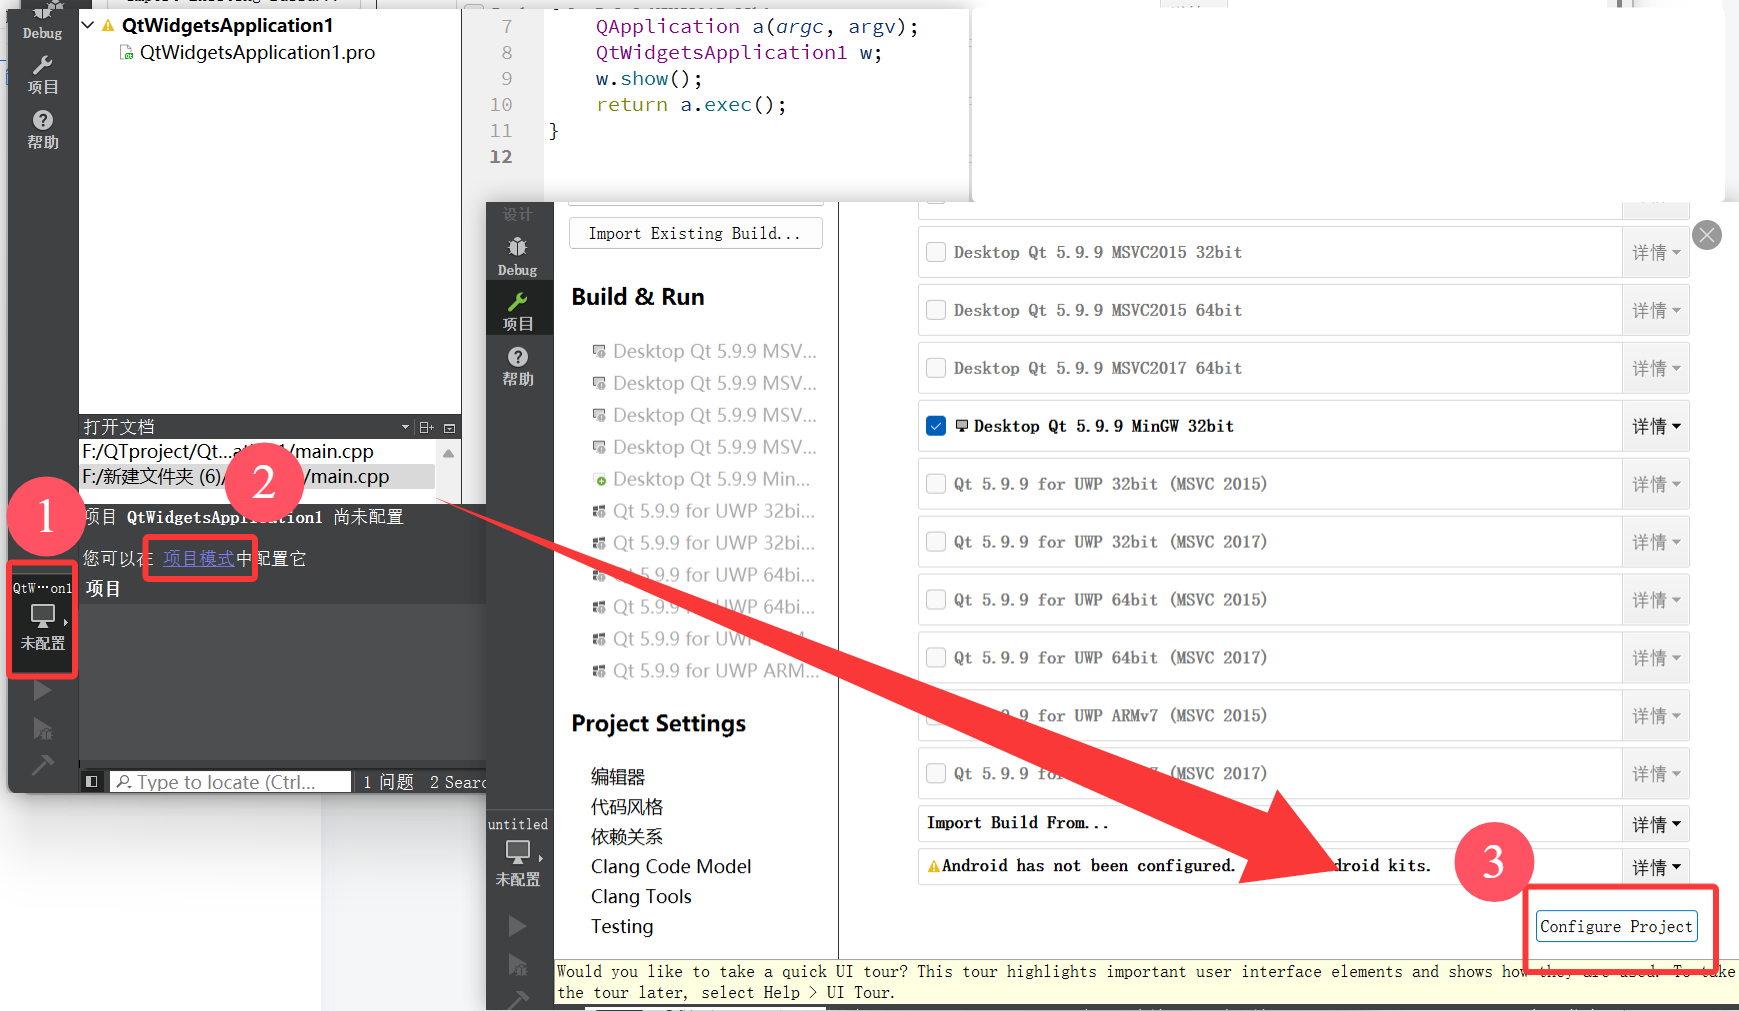Open the QtW…on1 未配置 kit selector
The image size is (1739, 1011).
(43, 620)
